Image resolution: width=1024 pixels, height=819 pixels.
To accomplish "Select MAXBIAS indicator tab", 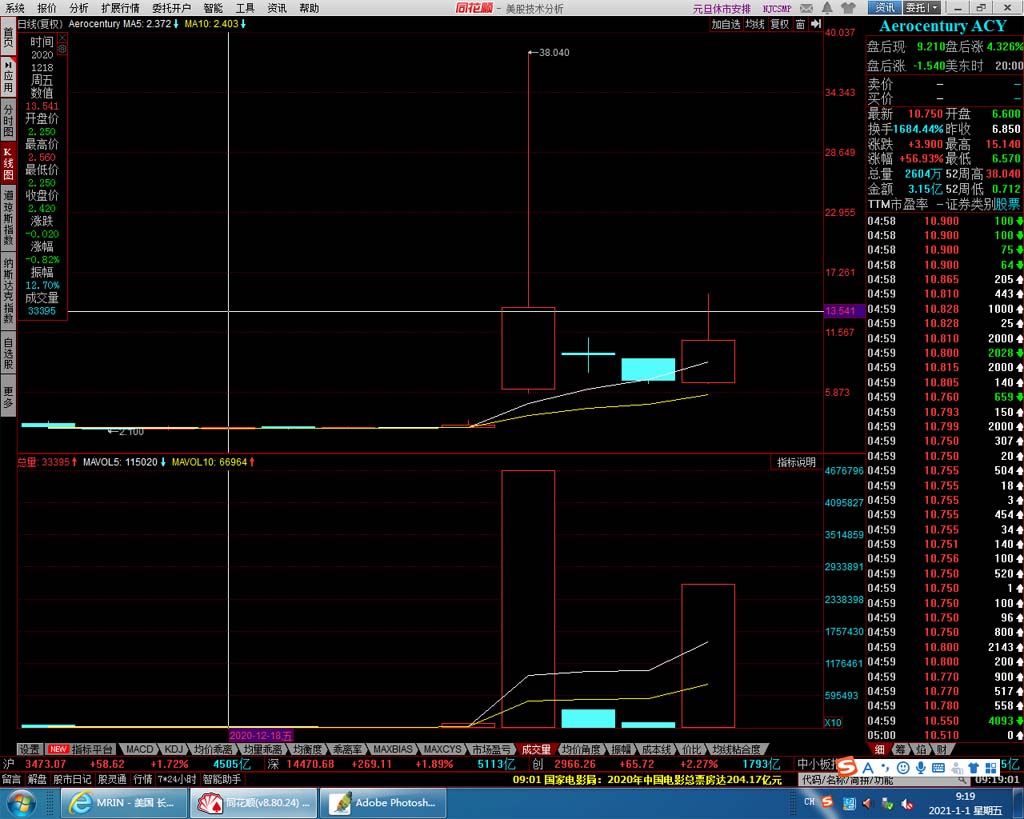I will pyautogui.click(x=393, y=749).
